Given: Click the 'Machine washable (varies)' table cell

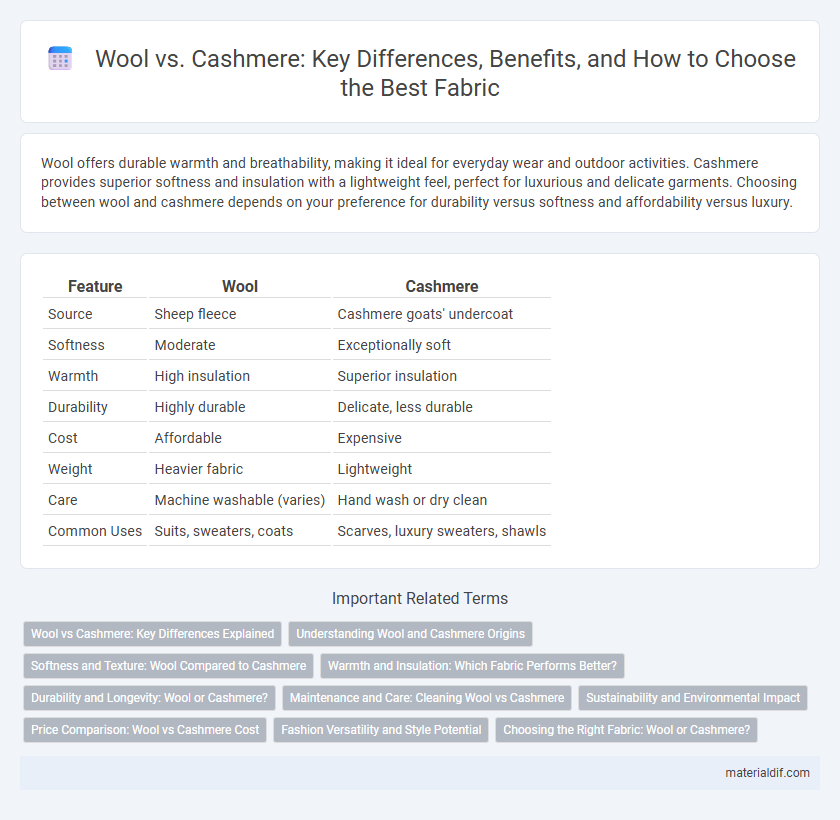Looking at the screenshot, I should coord(239,500).
